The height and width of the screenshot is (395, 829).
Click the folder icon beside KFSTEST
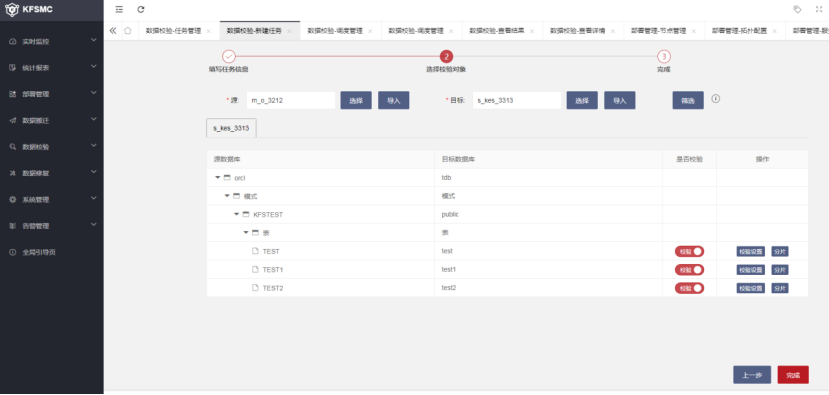(246, 215)
